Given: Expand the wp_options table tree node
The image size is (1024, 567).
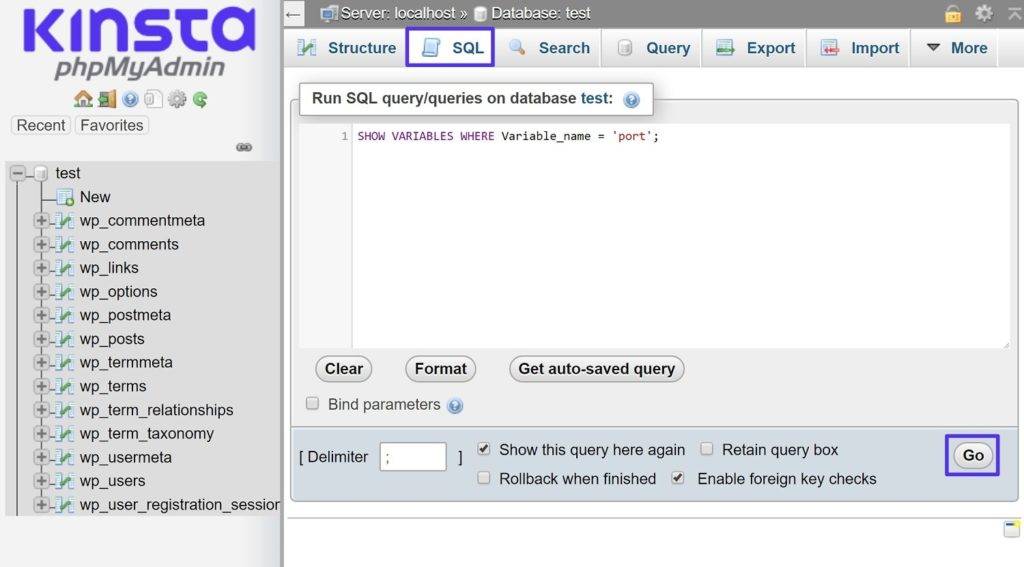Looking at the screenshot, I should coord(41,292).
